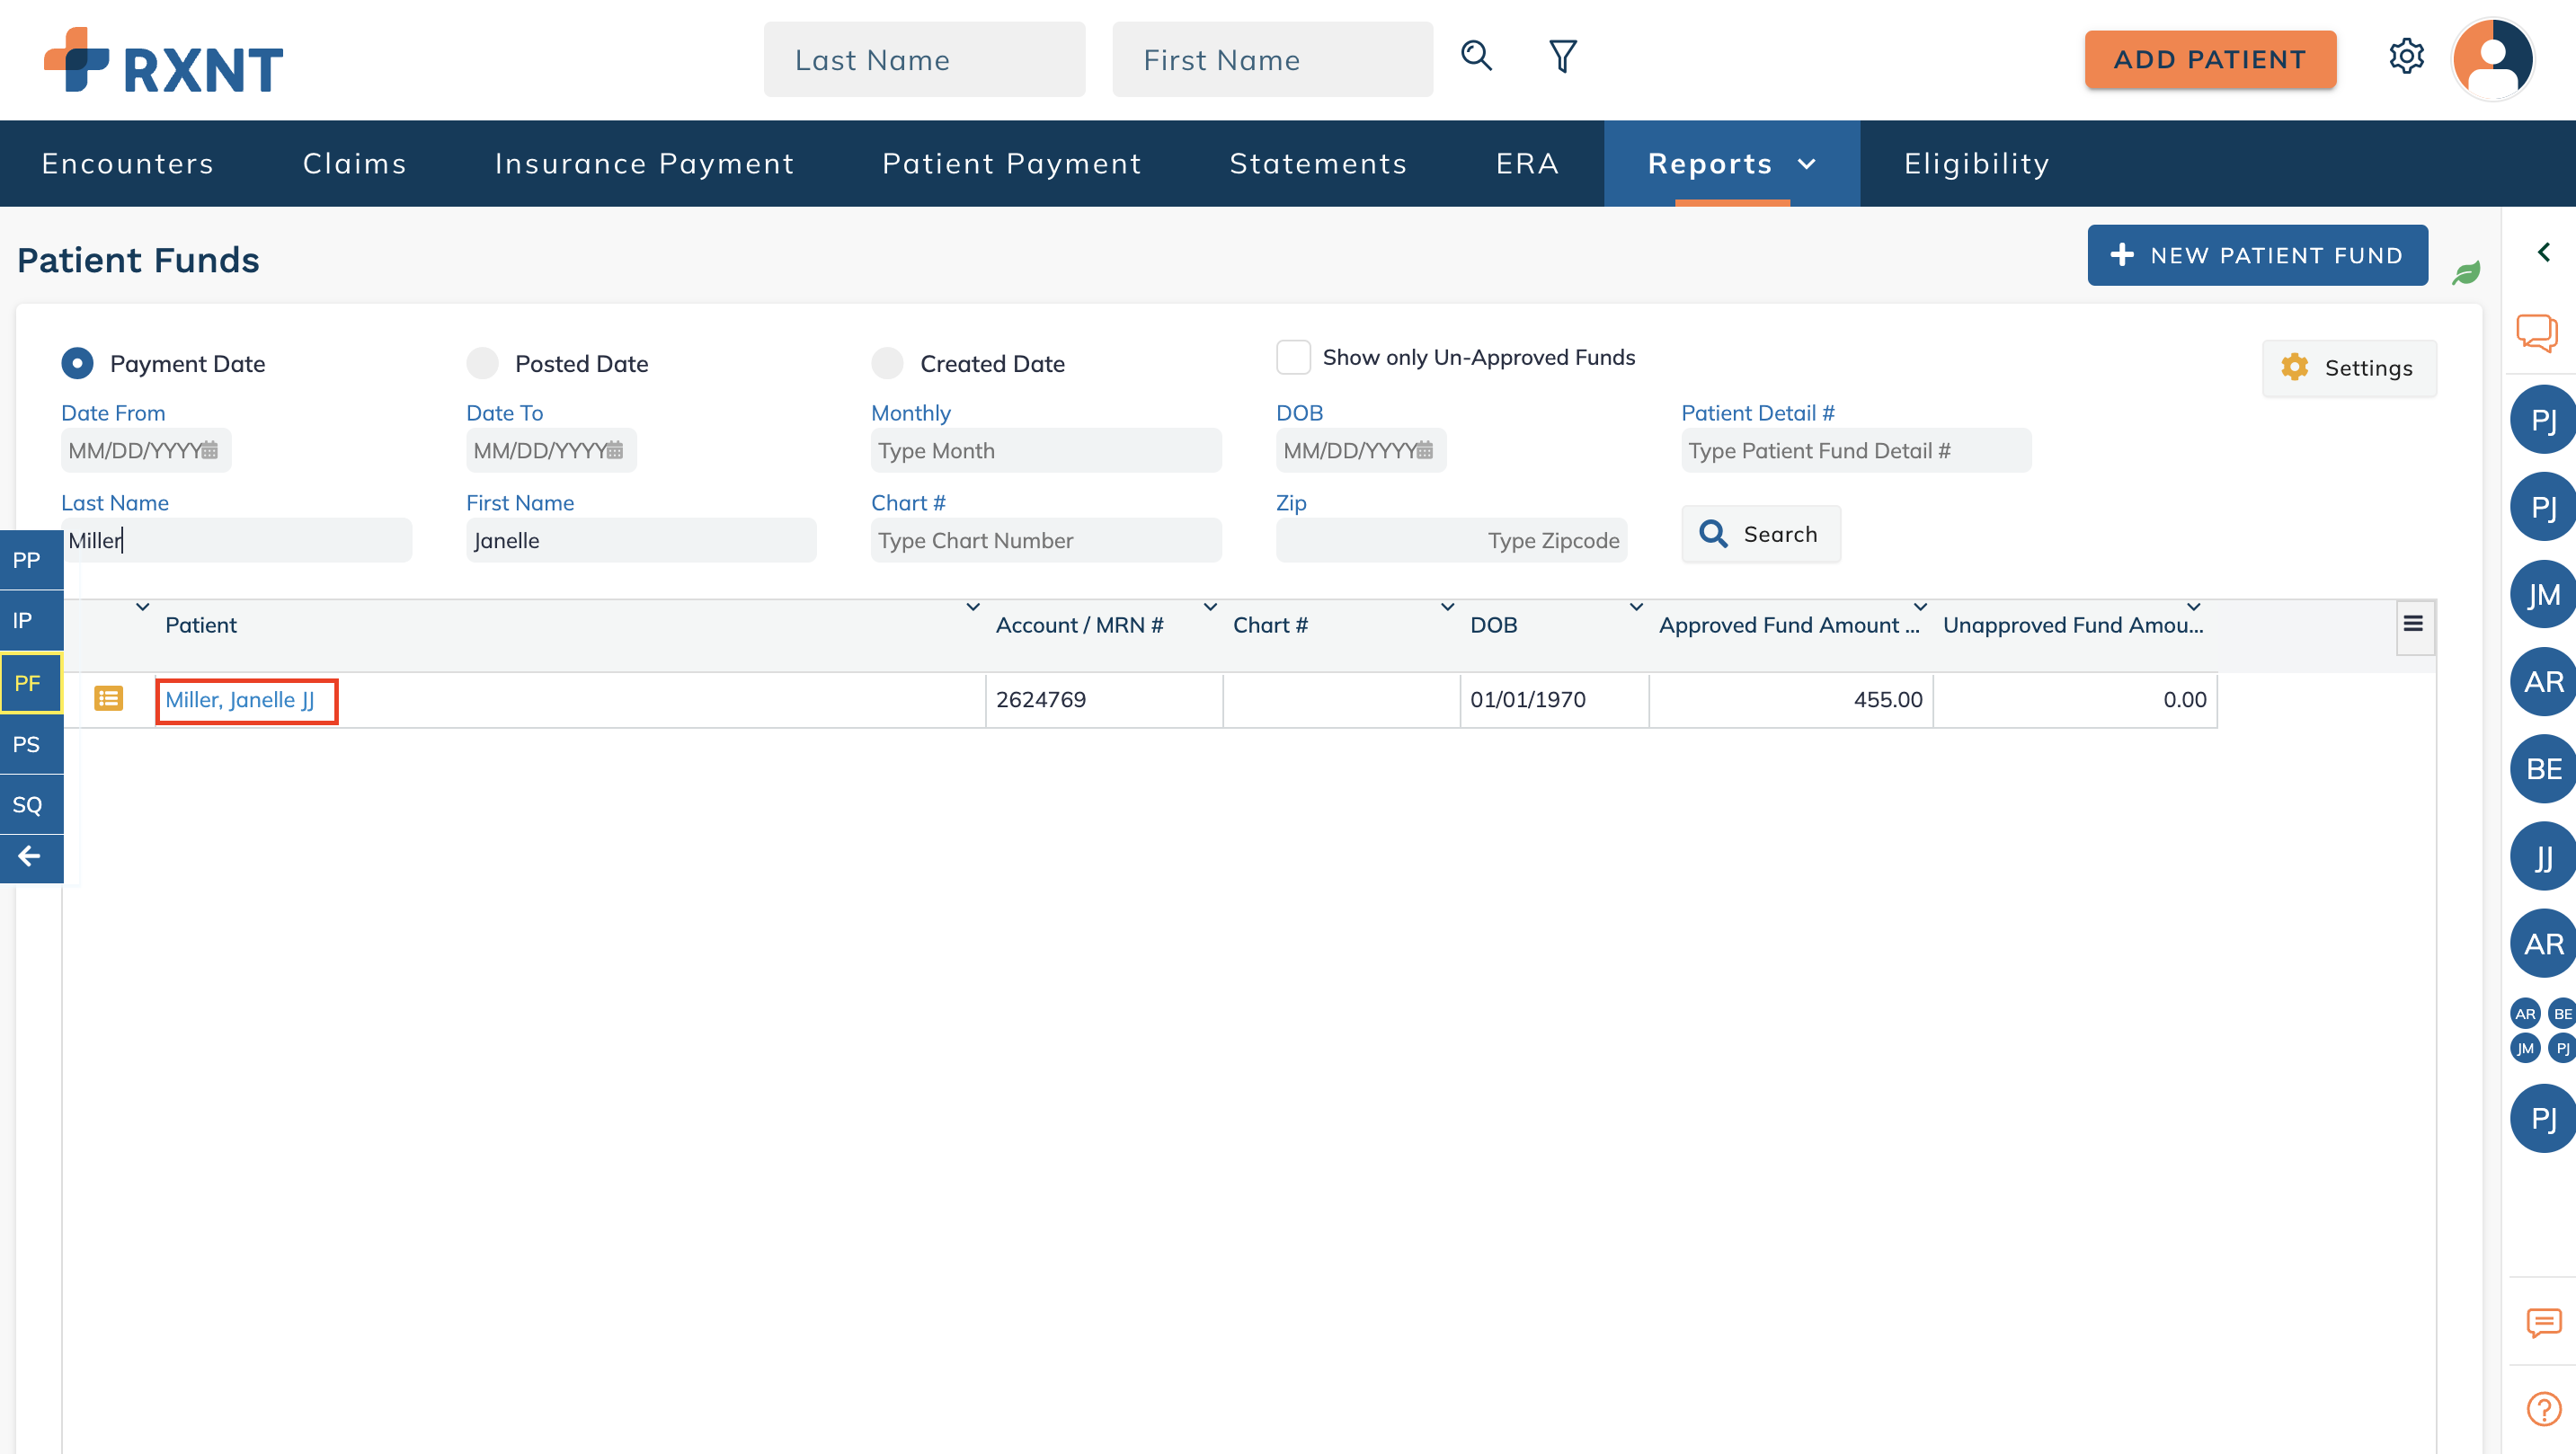The image size is (2576, 1454).
Task: Switch to the PS side tab
Action: [27, 744]
